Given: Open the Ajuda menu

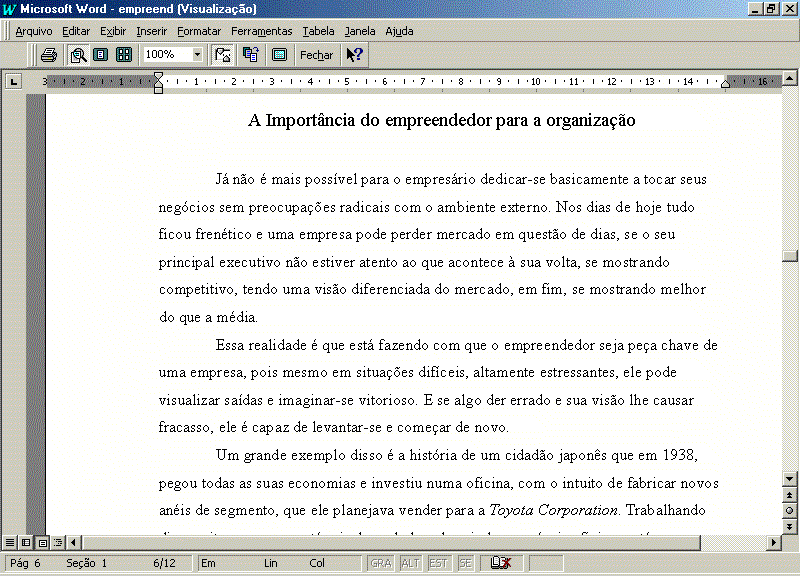Looking at the screenshot, I should click(399, 31).
